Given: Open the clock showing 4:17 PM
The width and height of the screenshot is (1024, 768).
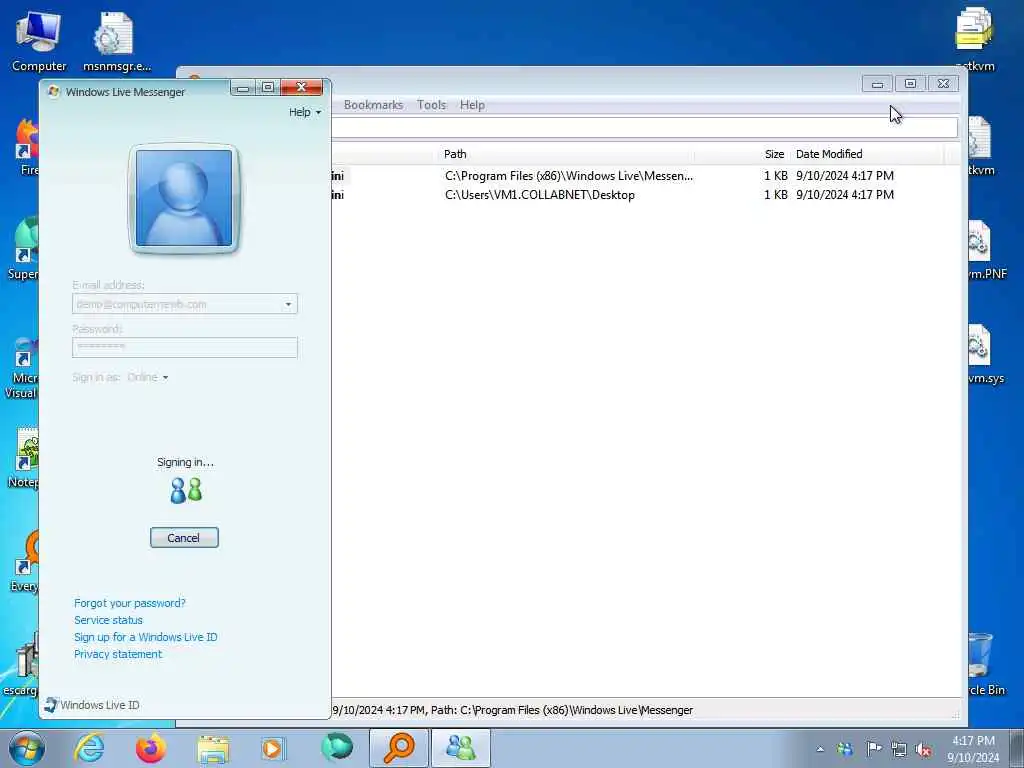Looking at the screenshot, I should pyautogui.click(x=973, y=748).
